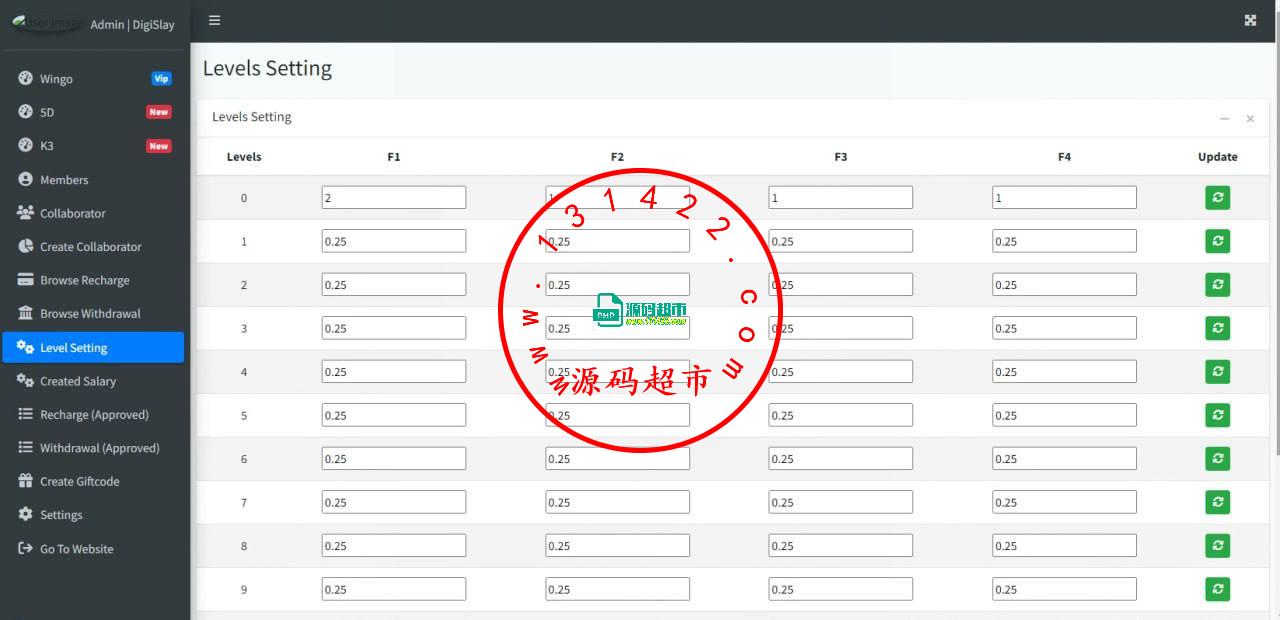Close the Levels Setting card with X icon
Image resolution: width=1280 pixels, height=620 pixels.
click(1250, 118)
